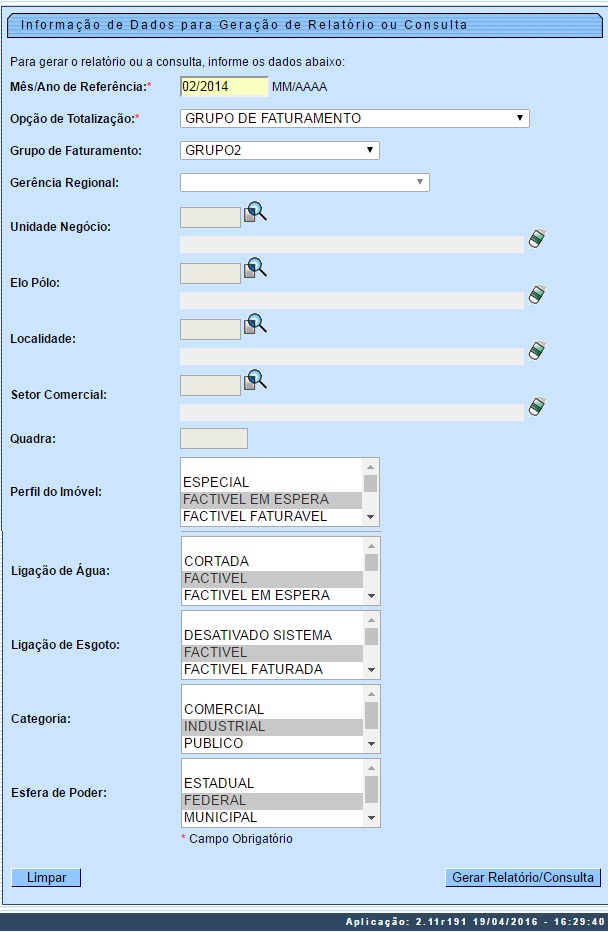Screen dimensions: 608x932
Task: Click the eraser icon for Localidade
Action: point(537,351)
